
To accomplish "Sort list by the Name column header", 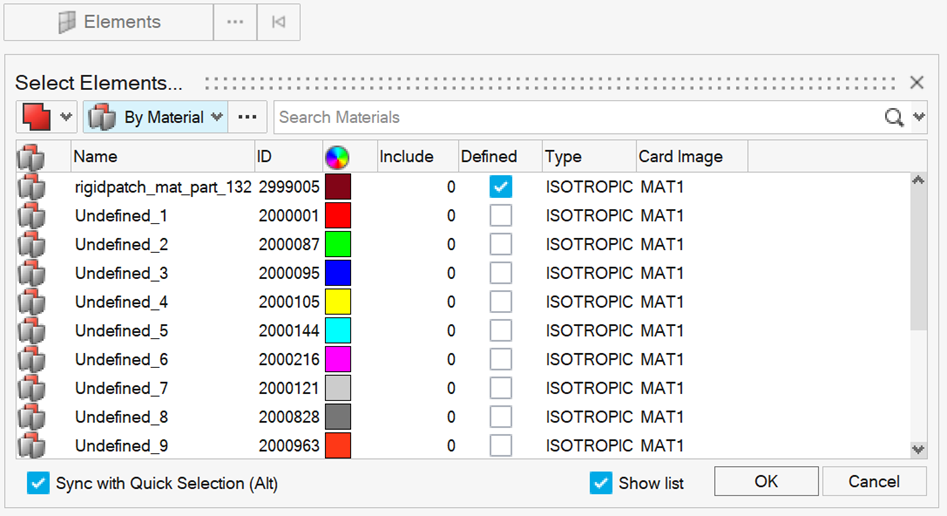I will (x=96, y=157).
